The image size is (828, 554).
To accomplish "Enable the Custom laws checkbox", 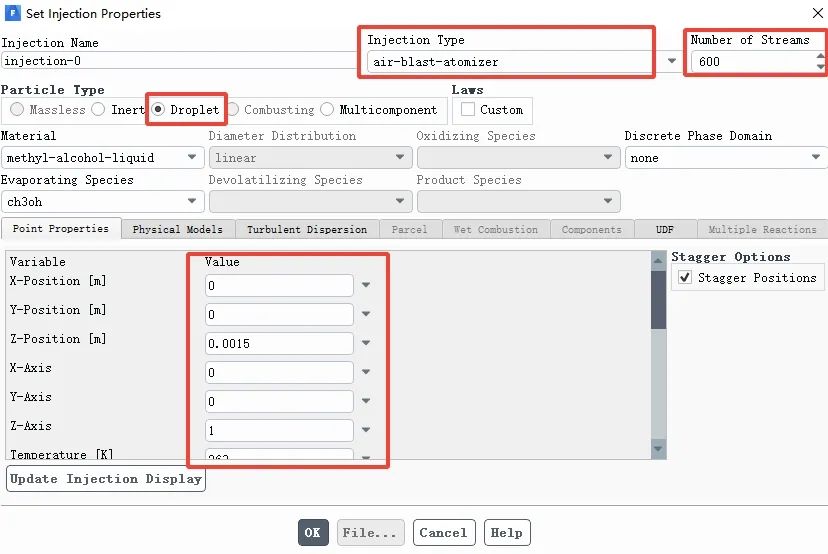I will click(468, 110).
